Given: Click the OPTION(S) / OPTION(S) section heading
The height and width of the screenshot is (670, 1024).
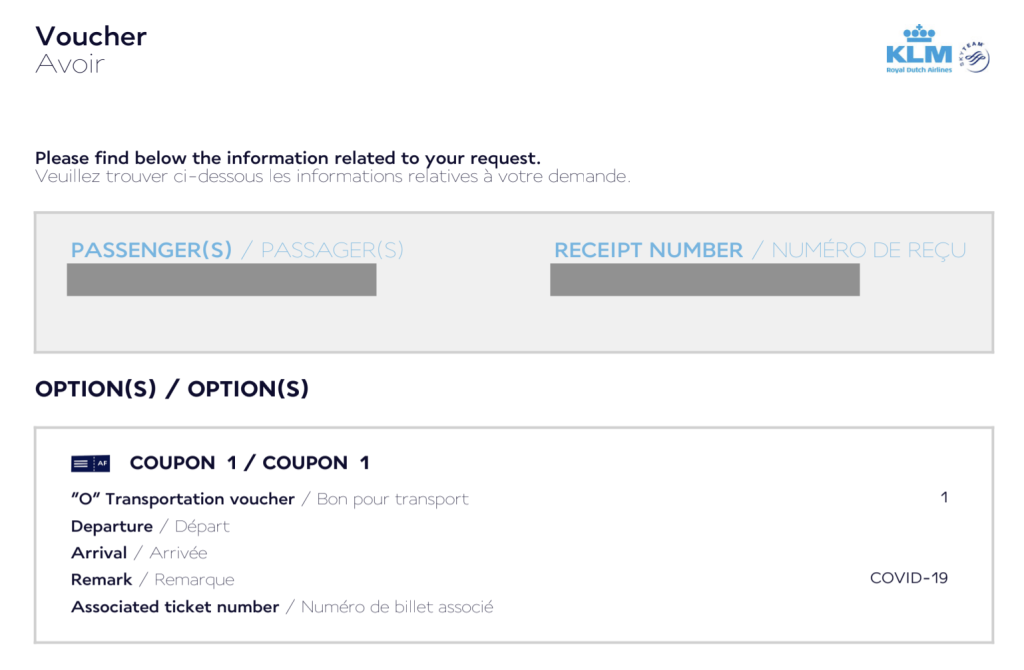Looking at the screenshot, I should point(172,389).
